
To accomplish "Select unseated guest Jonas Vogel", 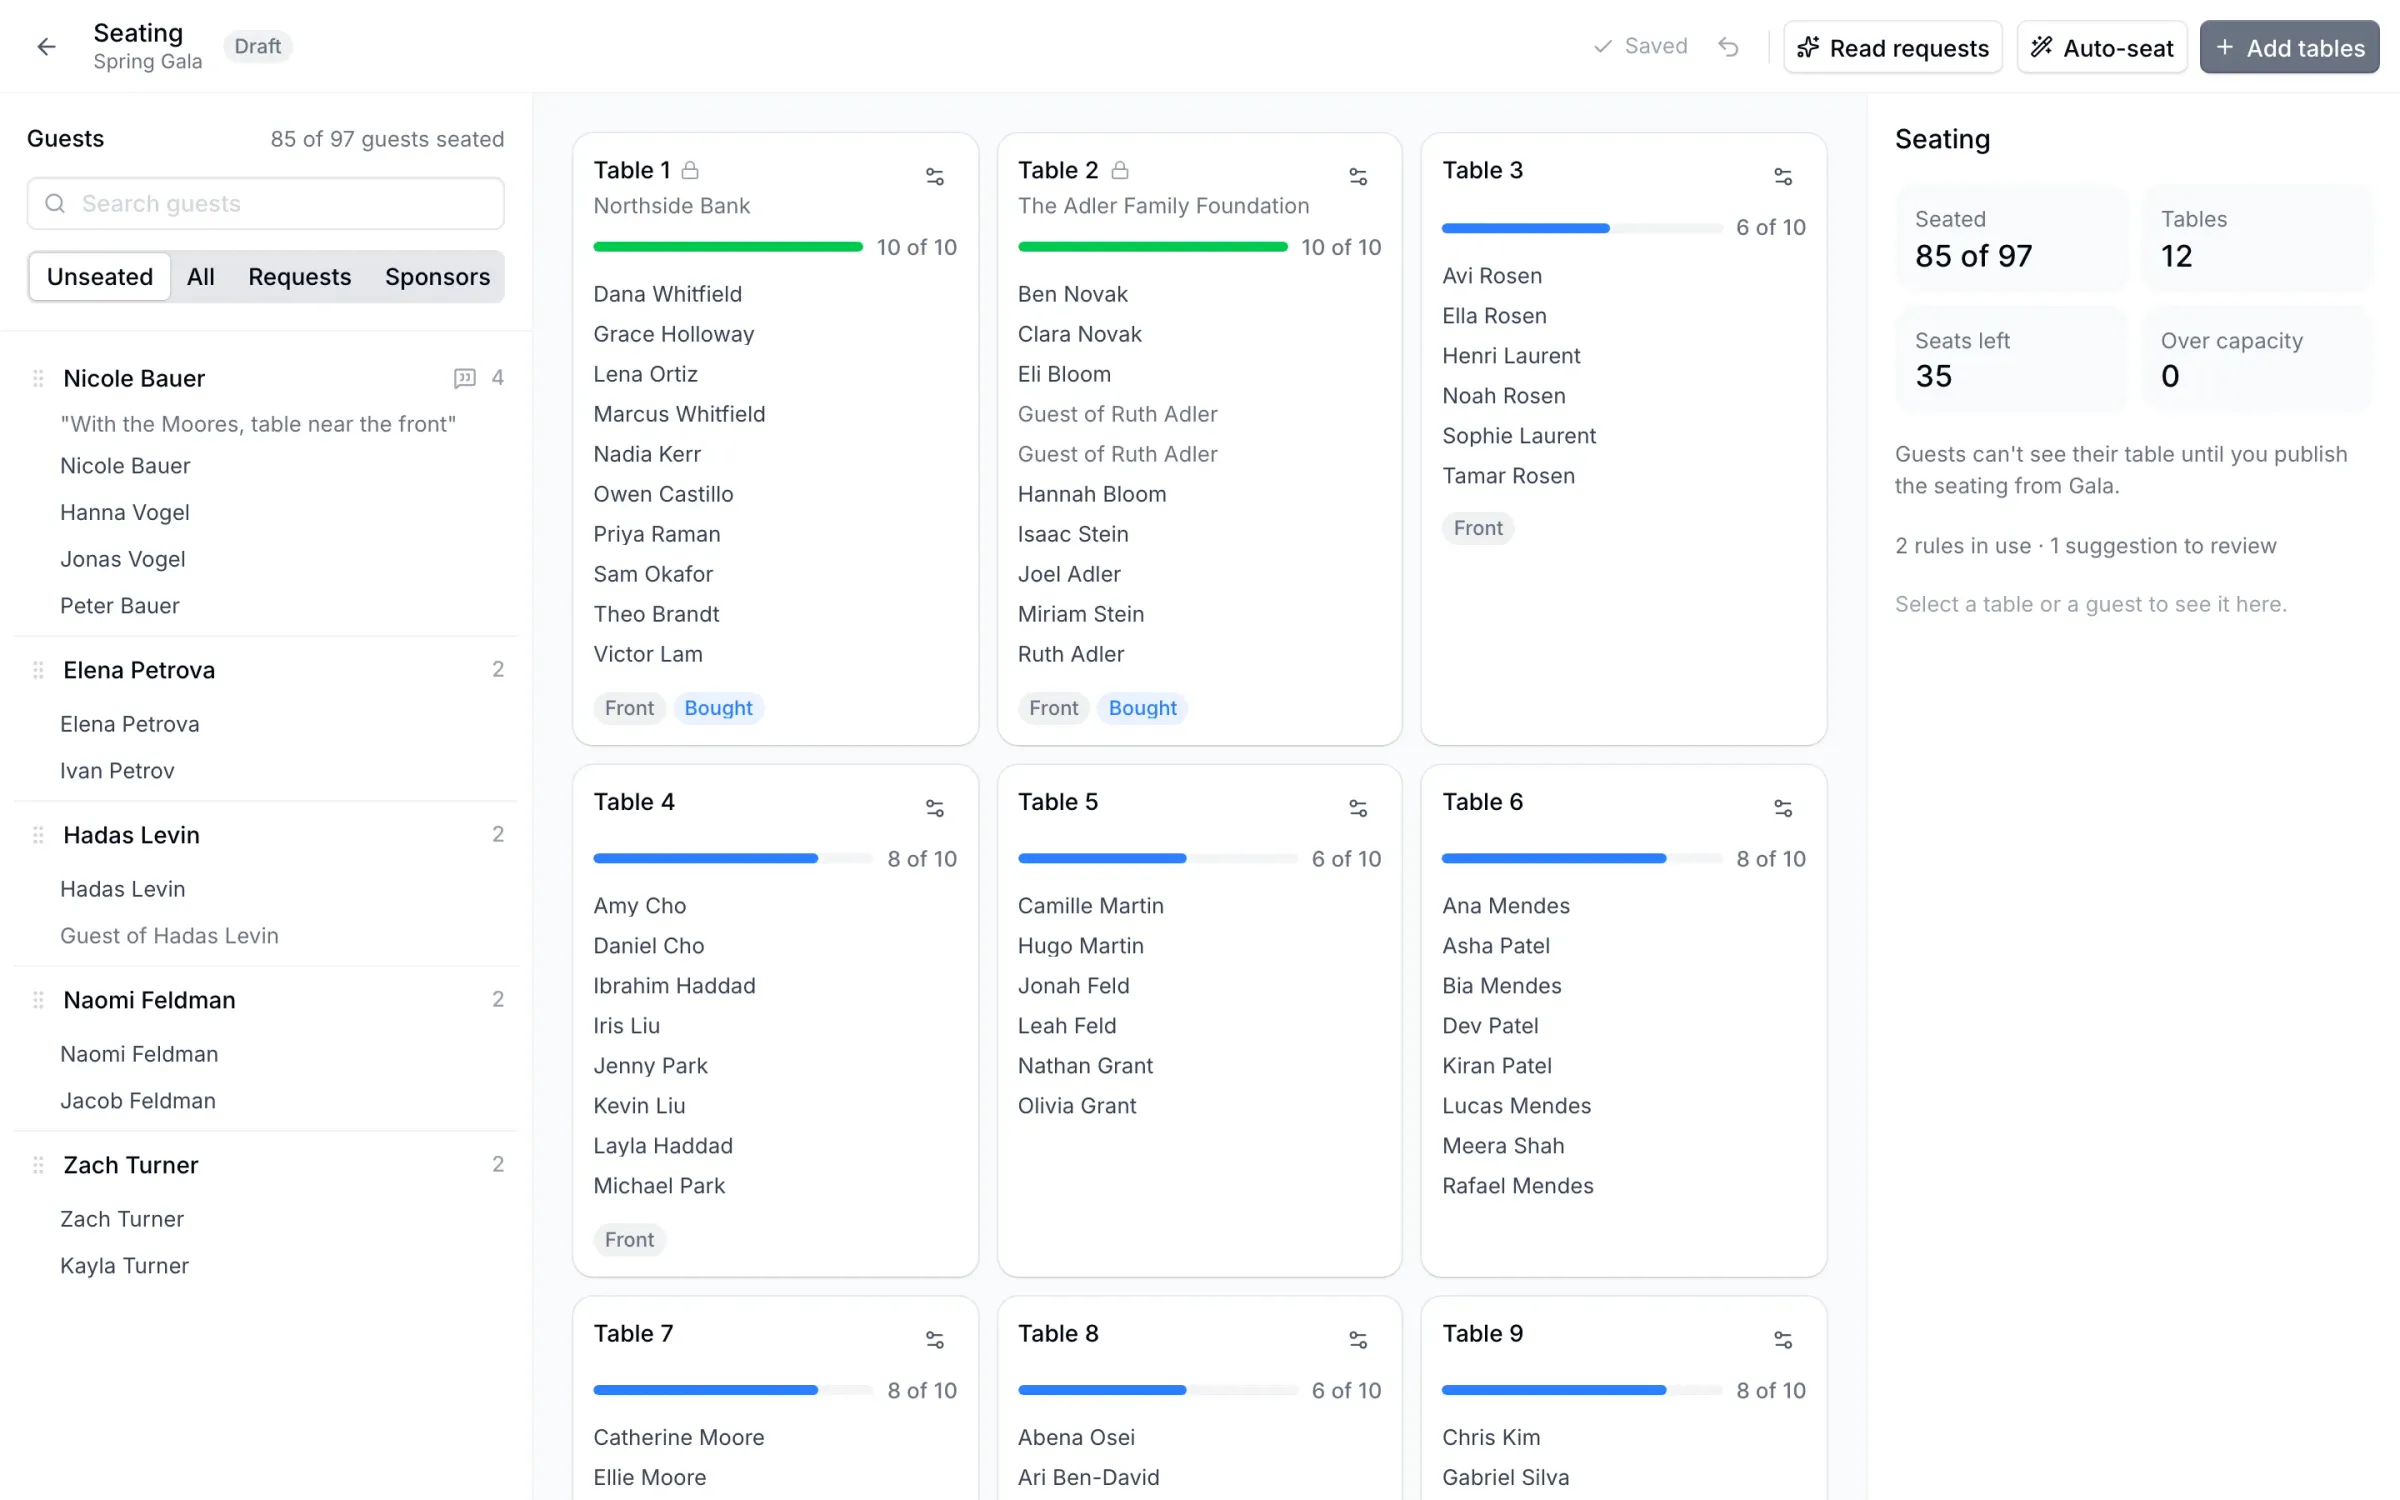I will pyautogui.click(x=123, y=559).
